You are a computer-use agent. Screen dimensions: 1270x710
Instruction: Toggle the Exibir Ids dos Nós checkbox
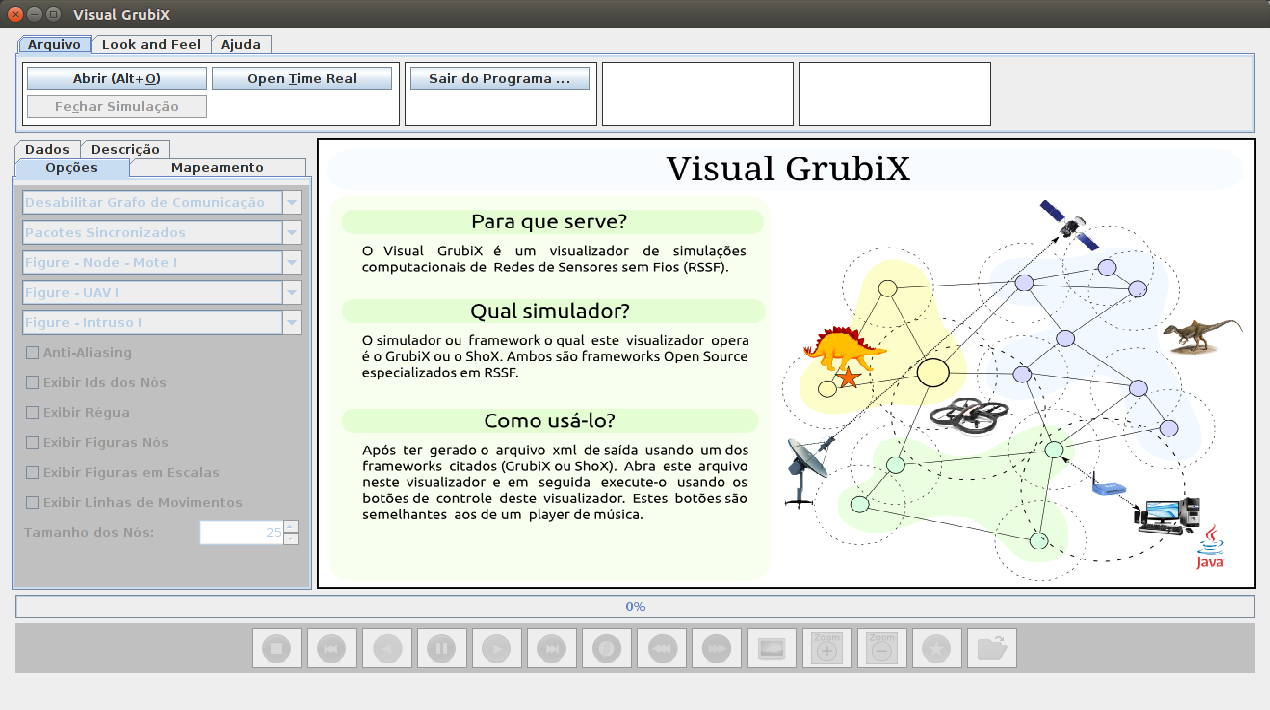96,382
